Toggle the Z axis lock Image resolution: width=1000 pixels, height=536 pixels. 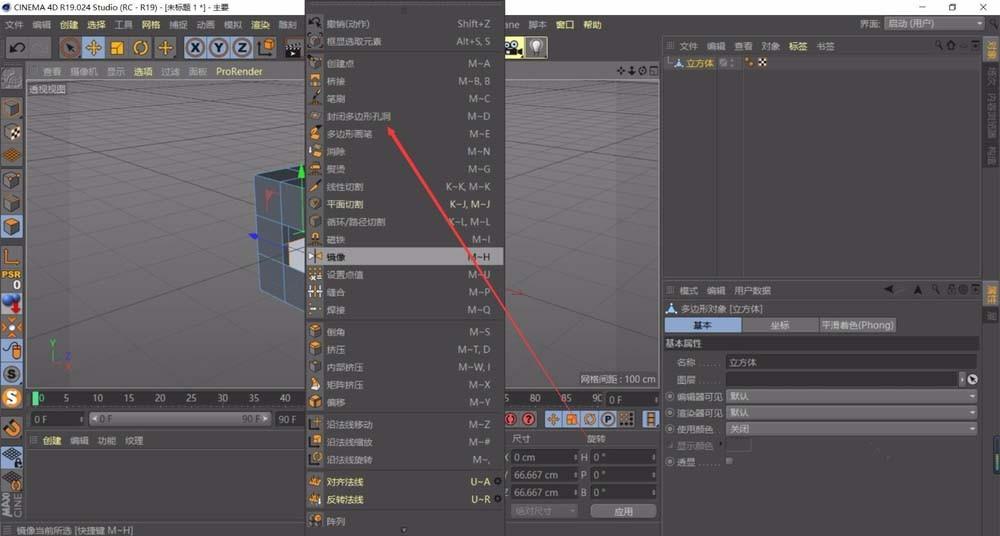click(x=242, y=48)
